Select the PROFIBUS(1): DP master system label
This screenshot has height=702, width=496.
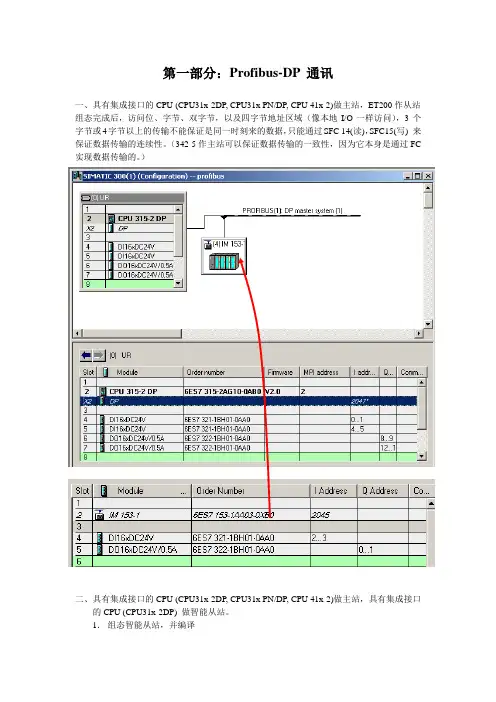click(292, 210)
